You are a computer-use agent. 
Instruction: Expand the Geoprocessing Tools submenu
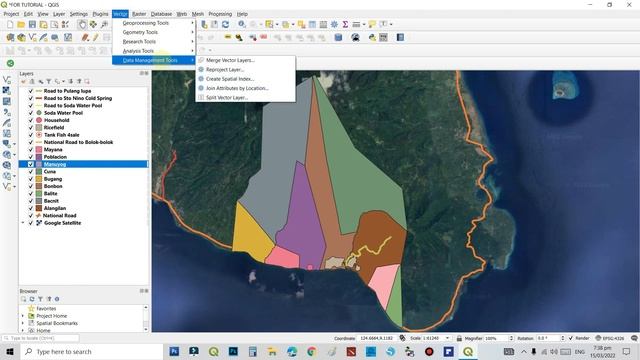pos(154,23)
